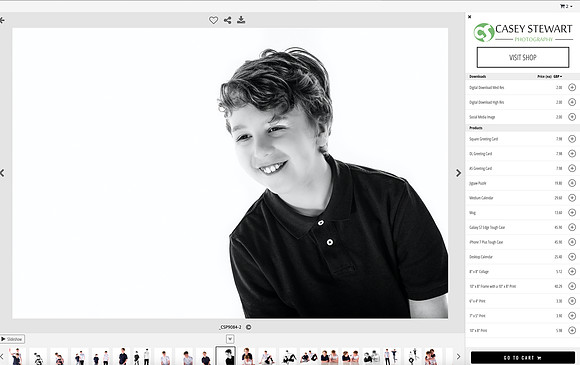Favorite the photo with the heart icon
Screen dimensions: 580x365
[x=213, y=20]
